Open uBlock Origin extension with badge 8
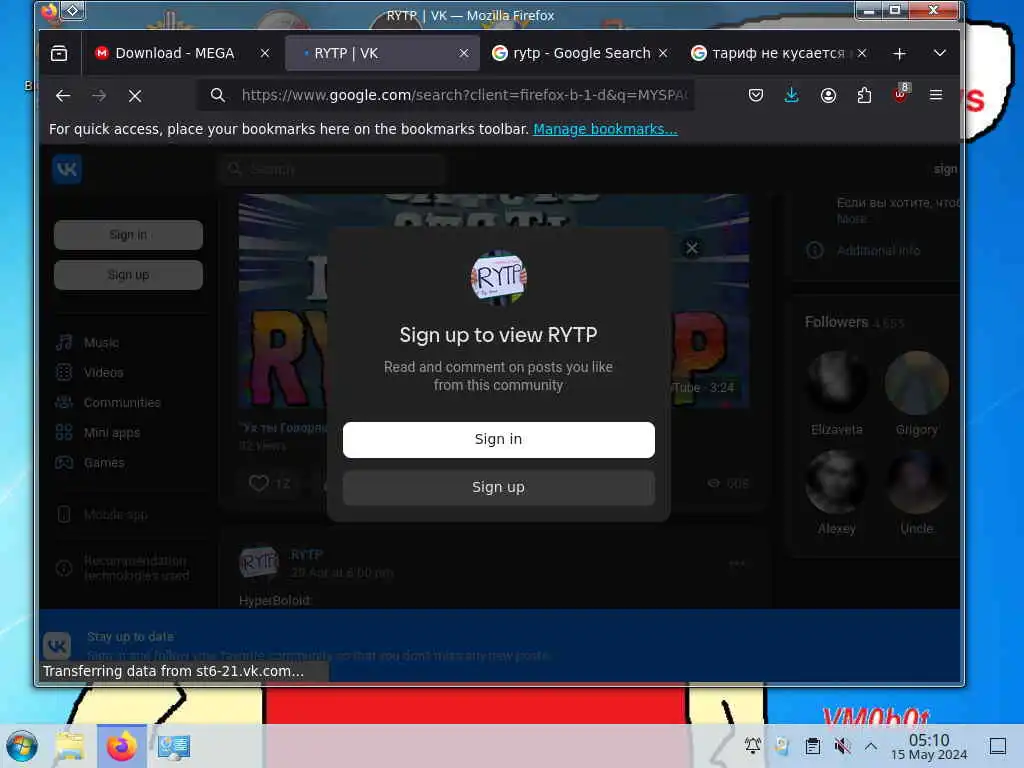Screen dimensions: 1024x768 (901, 95)
